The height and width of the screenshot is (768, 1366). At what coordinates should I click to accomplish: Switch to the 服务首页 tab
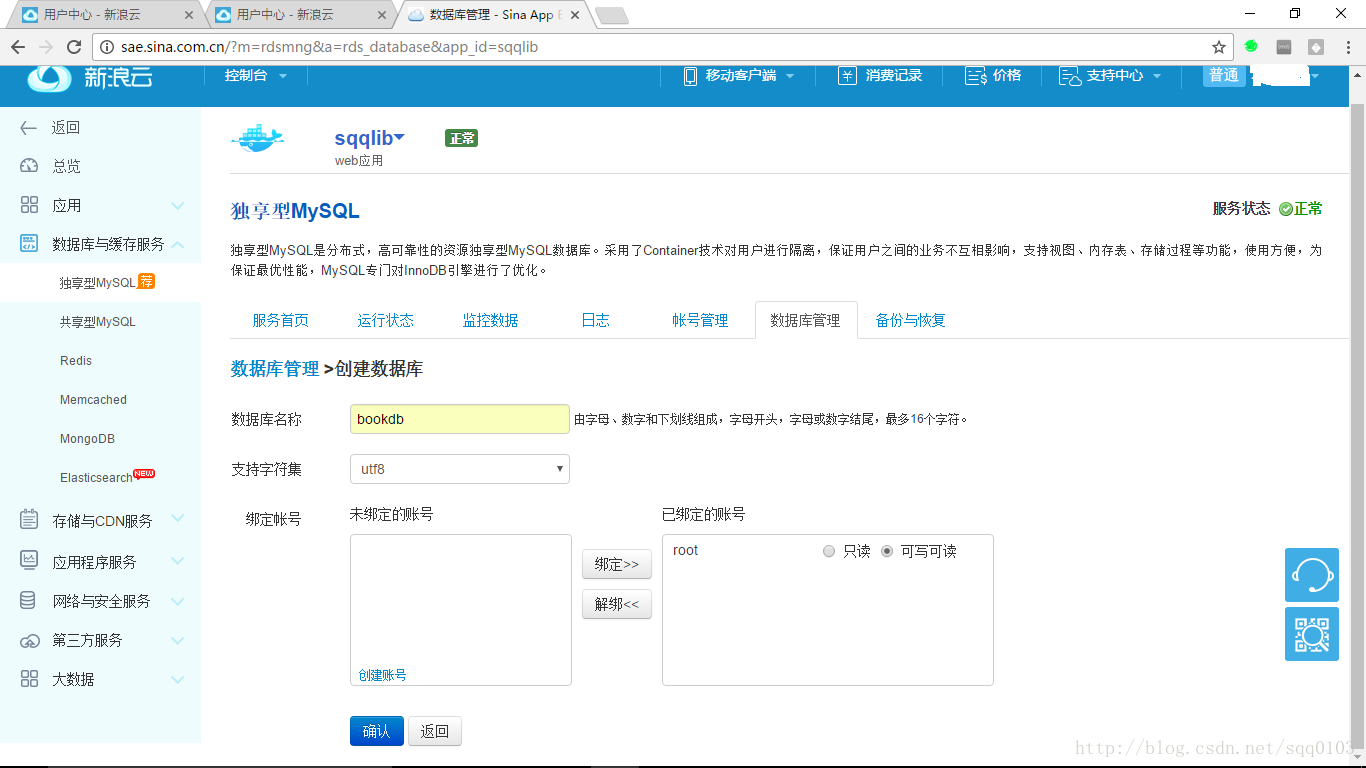pos(281,320)
